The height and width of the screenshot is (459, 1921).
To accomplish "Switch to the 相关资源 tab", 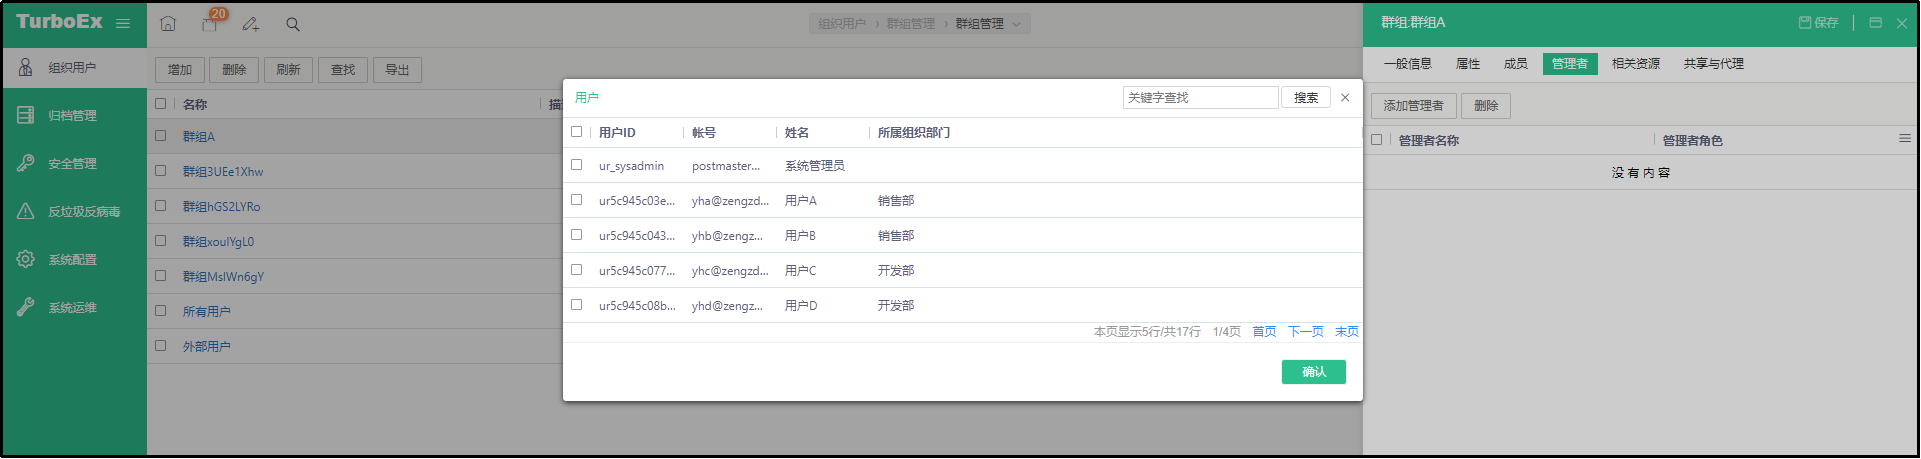I will click(x=1635, y=64).
